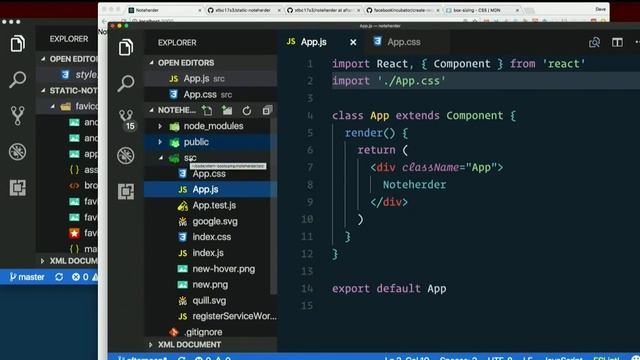Viewport: 640px width, 360px height.
Task: Split the editor with split icon
Action: (x=617, y=42)
